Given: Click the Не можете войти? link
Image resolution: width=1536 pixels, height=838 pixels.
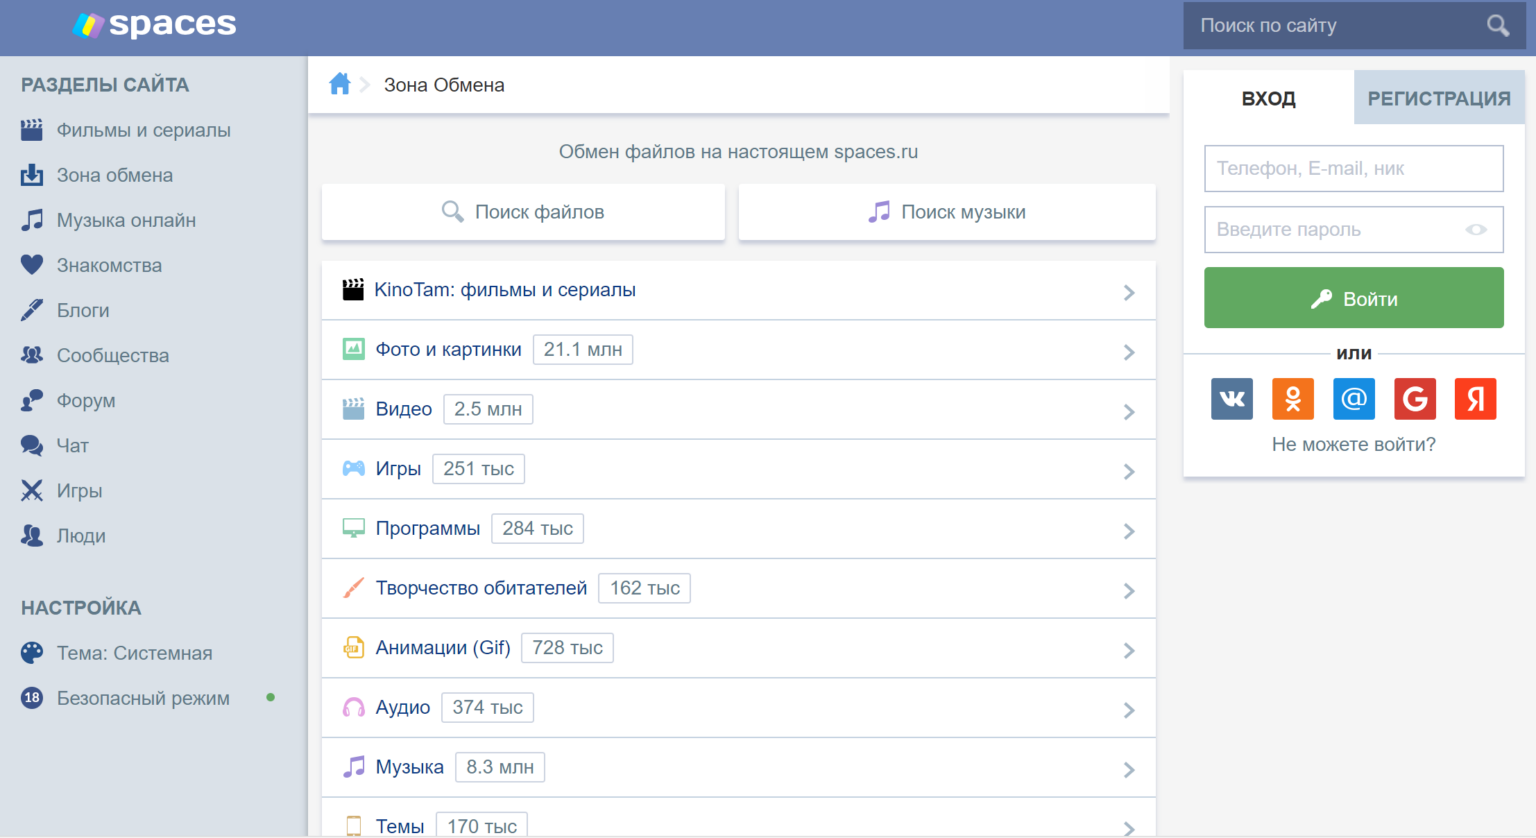Looking at the screenshot, I should 1353,445.
